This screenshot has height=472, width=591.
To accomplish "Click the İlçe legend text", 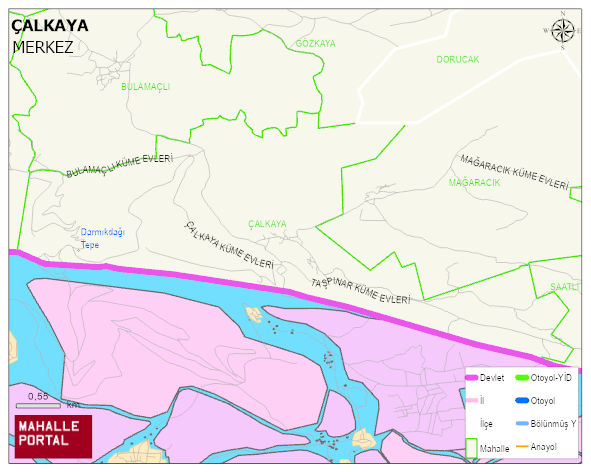I will 486,424.
